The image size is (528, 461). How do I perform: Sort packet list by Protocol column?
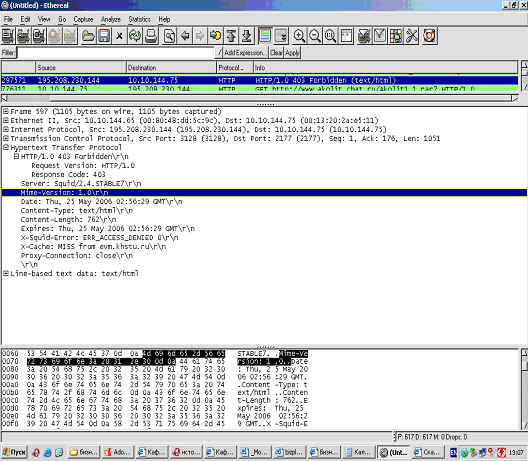click(235, 68)
